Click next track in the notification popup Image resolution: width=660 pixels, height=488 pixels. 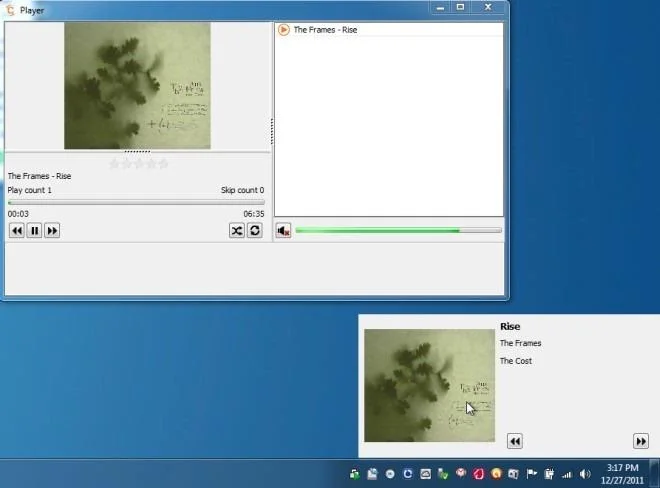(x=641, y=441)
